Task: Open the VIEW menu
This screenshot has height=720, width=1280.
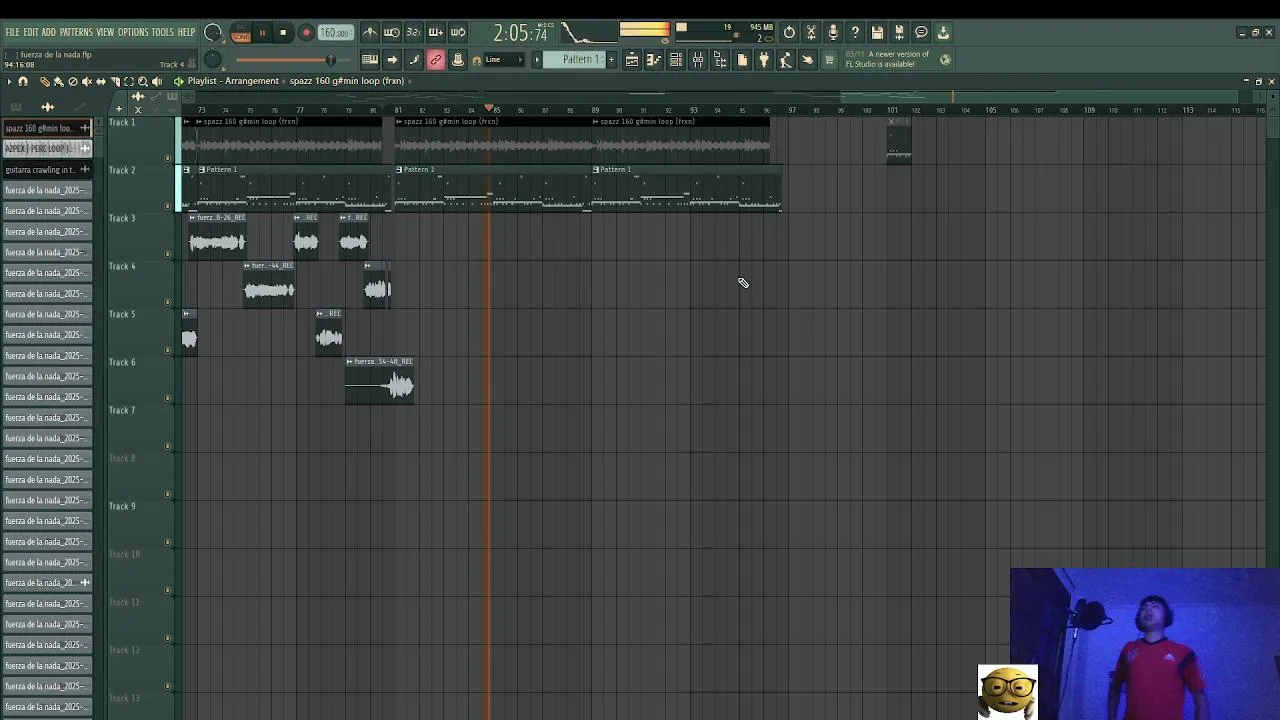Action: click(105, 32)
